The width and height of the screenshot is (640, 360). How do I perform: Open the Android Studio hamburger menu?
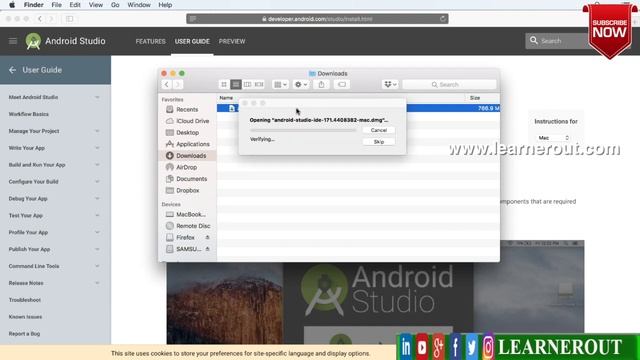pyautogui.click(x=13, y=41)
